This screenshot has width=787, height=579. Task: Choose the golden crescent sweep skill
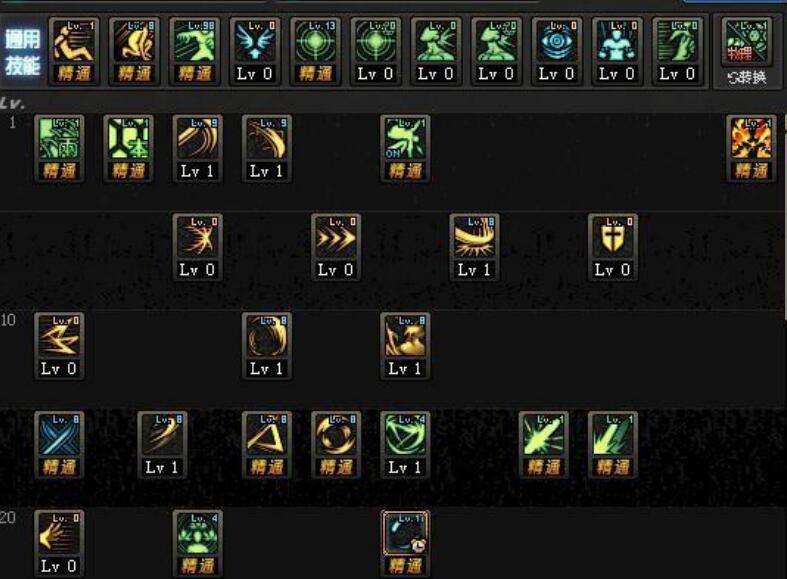point(474,247)
